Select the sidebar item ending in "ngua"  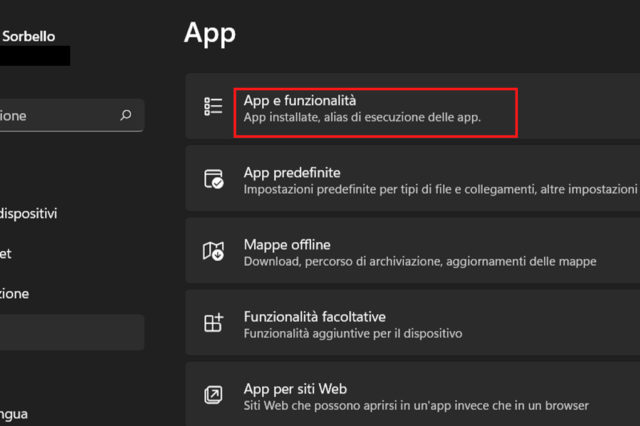coord(15,413)
